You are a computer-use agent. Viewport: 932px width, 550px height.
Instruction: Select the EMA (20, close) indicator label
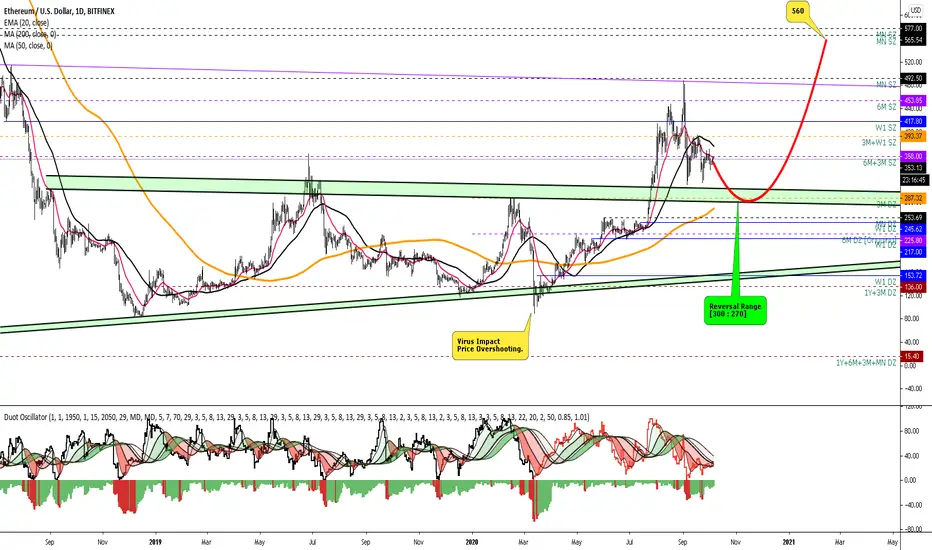[x=26, y=23]
